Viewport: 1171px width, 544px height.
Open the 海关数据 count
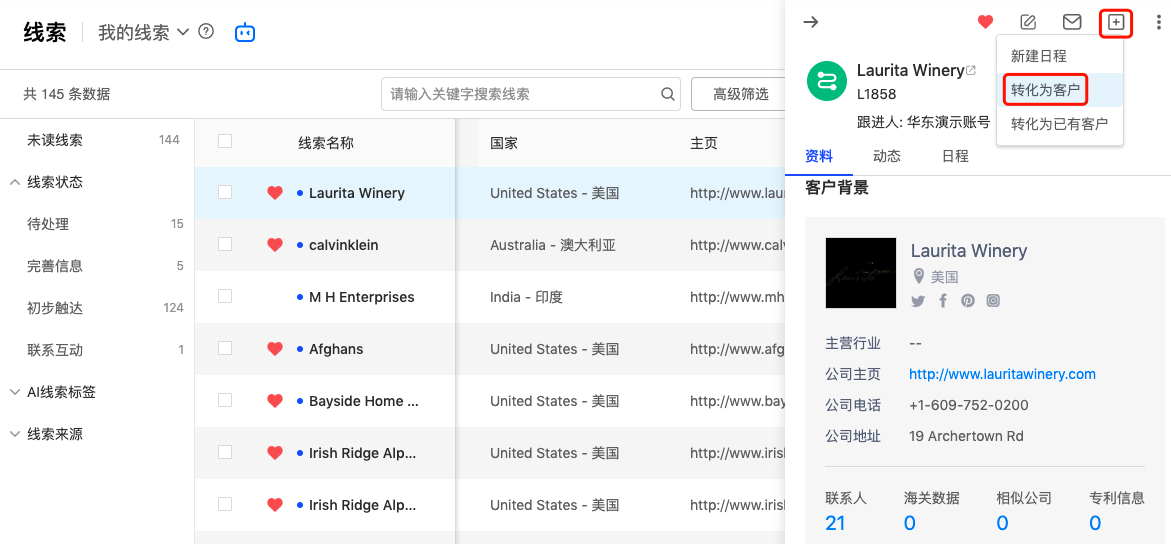click(x=910, y=522)
